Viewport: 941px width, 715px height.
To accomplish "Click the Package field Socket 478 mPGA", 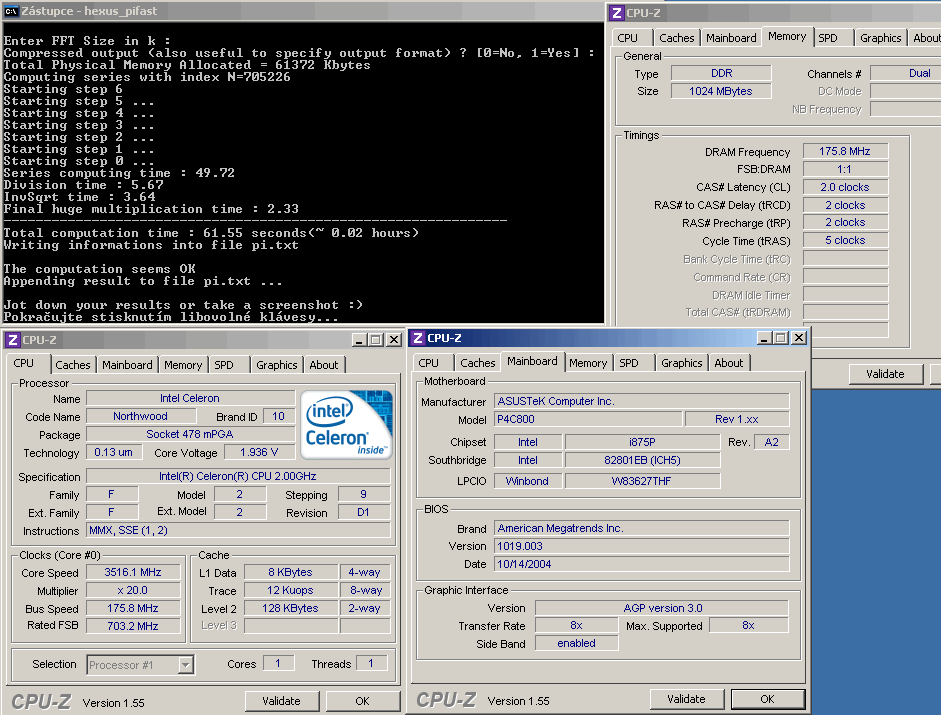I will pos(190,435).
